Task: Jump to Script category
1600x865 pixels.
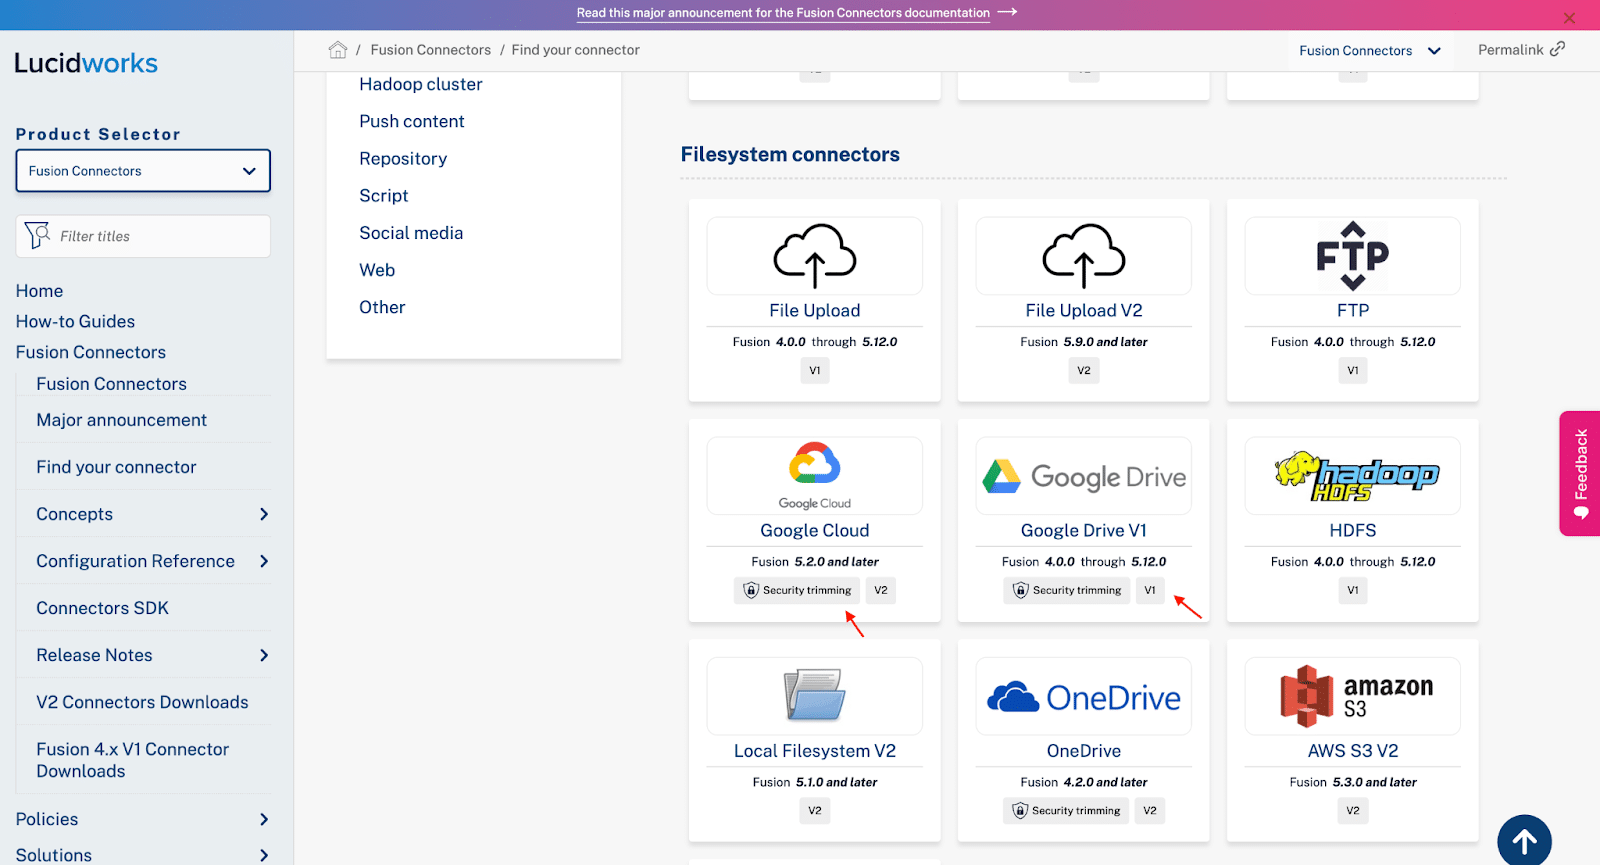Action: 384,195
